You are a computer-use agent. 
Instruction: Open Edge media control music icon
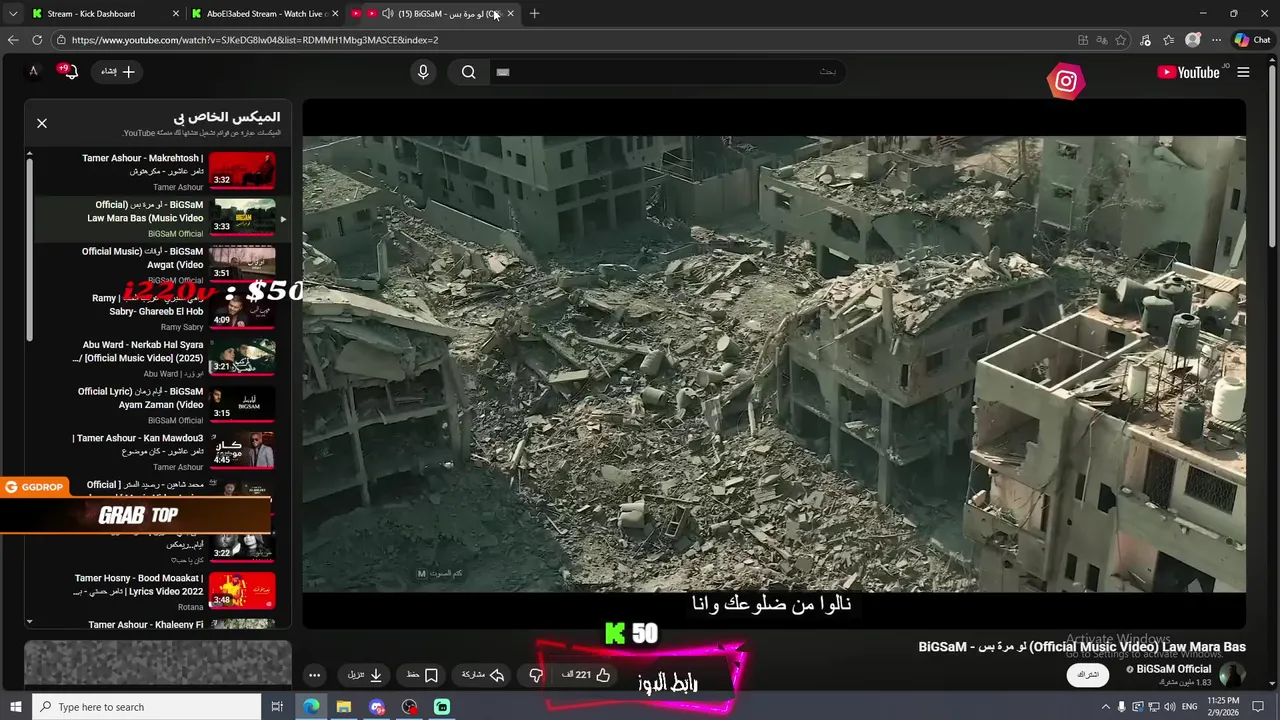[1145, 40]
